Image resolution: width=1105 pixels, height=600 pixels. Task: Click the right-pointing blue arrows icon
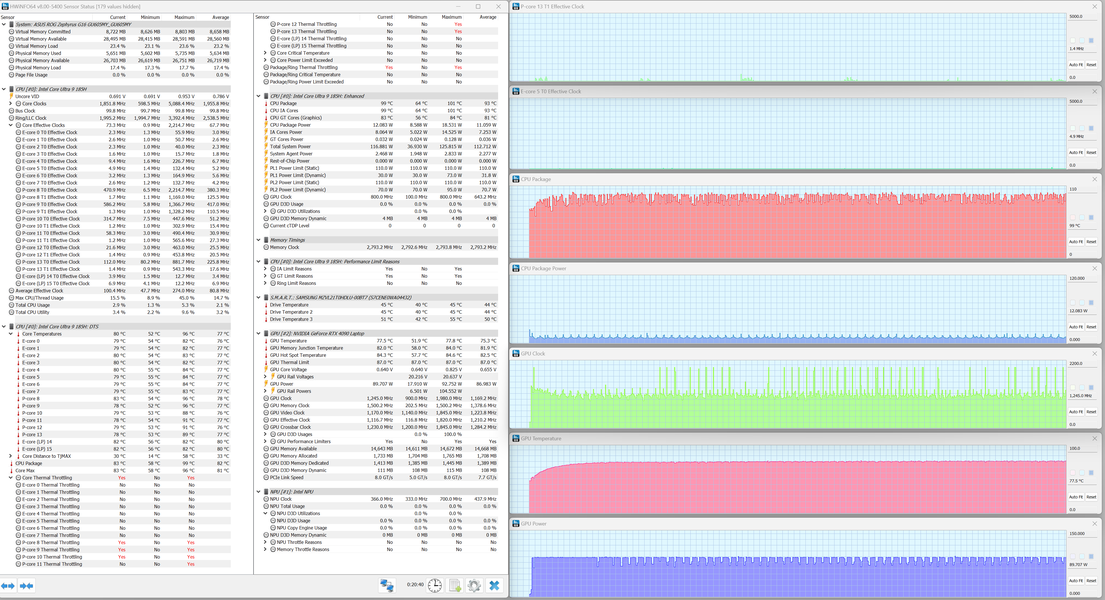27,585
